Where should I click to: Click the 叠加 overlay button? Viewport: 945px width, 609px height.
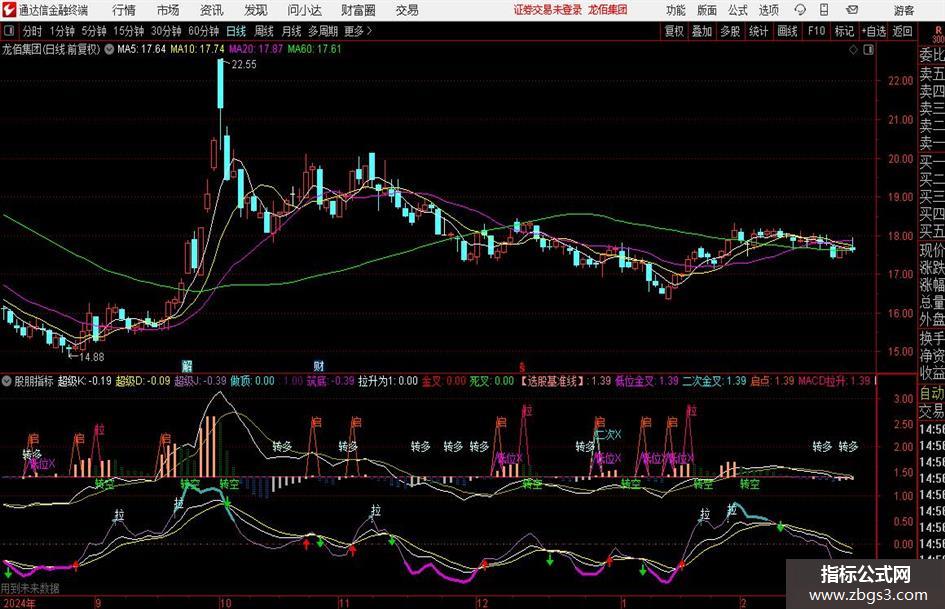click(702, 31)
